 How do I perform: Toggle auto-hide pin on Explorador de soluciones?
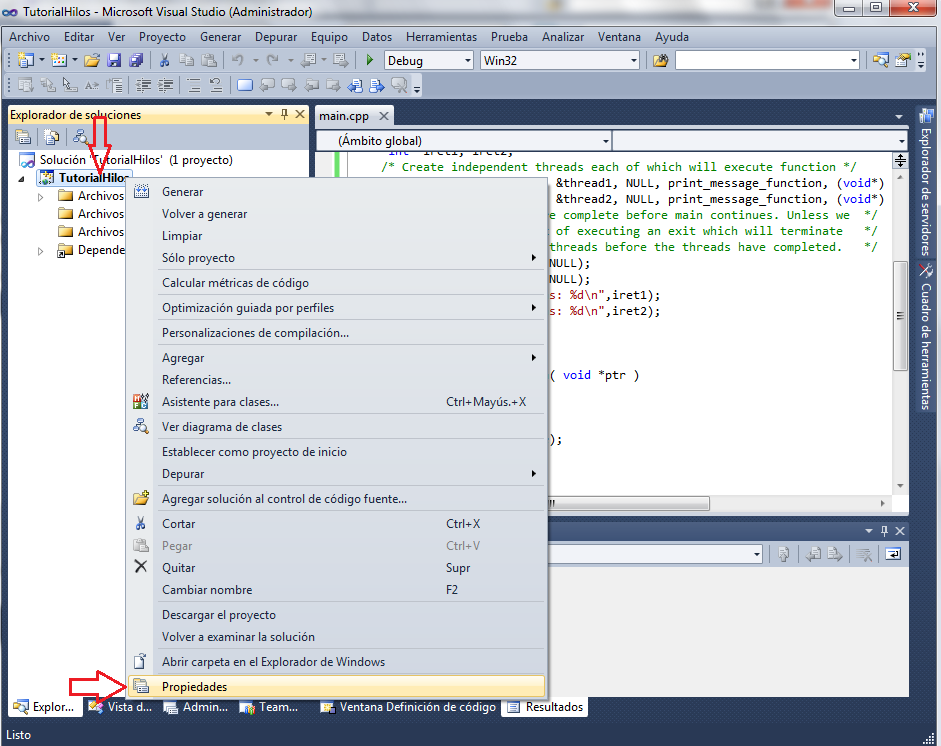click(285, 115)
